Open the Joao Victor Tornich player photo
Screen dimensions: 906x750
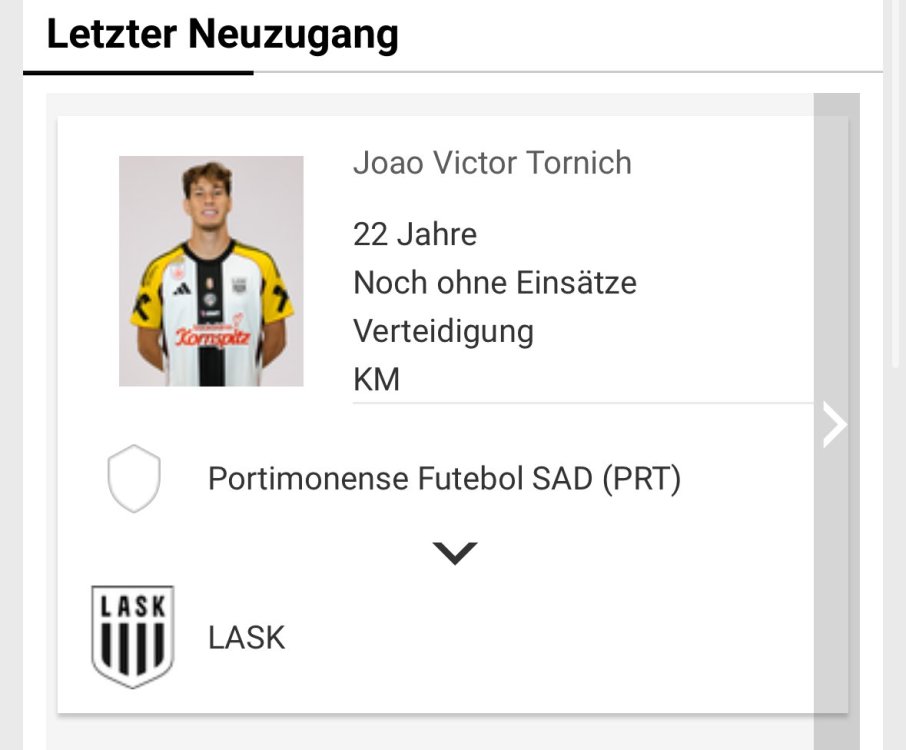(x=211, y=271)
